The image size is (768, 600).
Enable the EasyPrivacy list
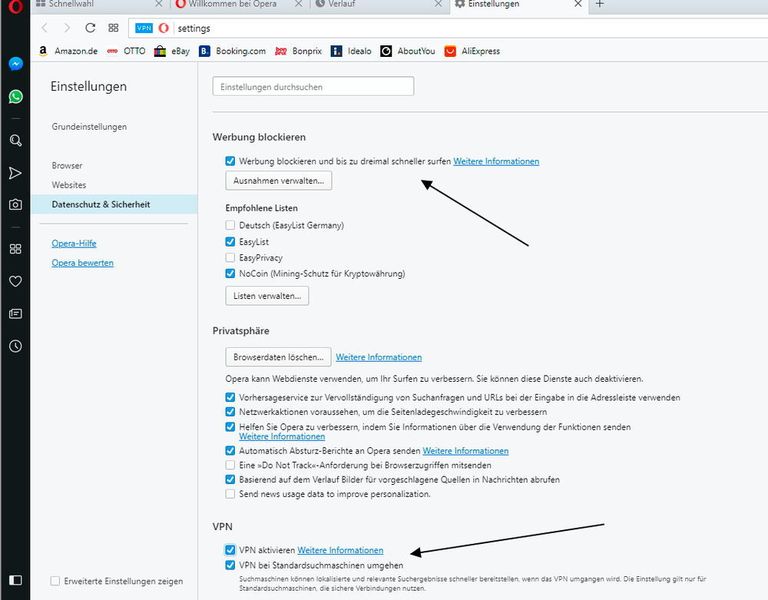click(x=230, y=257)
